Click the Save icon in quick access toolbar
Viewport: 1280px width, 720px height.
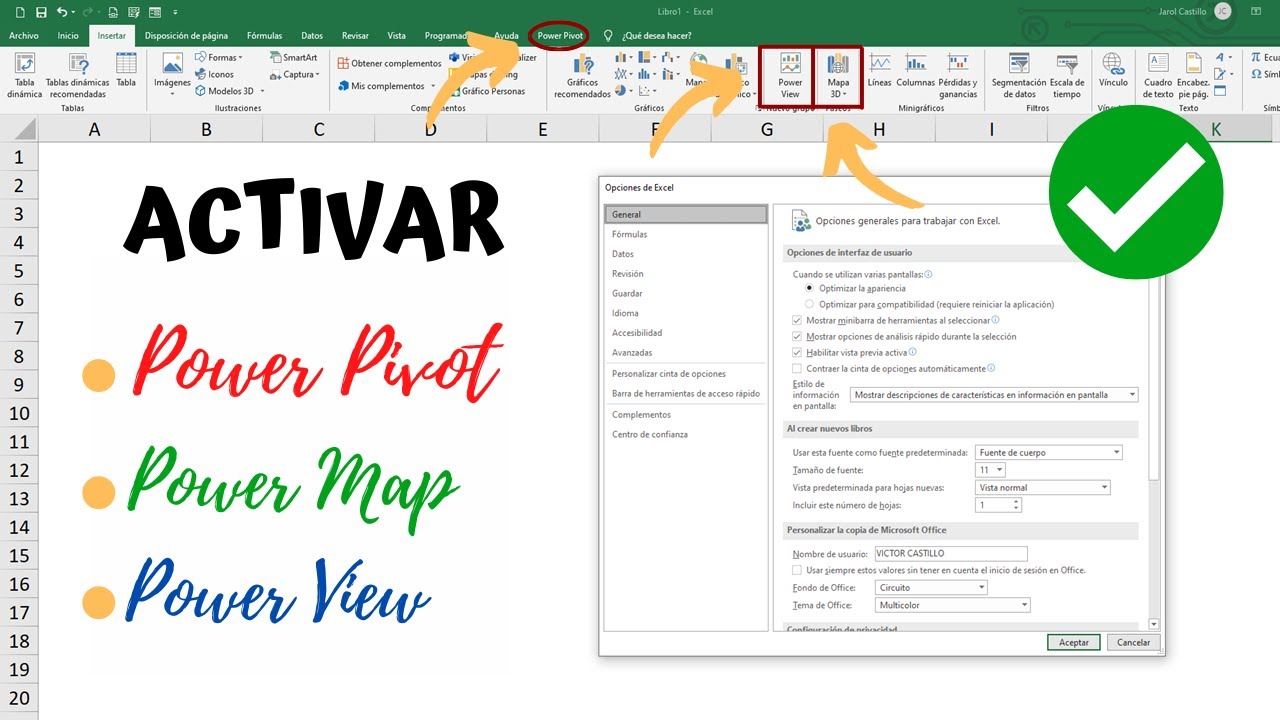[x=41, y=13]
